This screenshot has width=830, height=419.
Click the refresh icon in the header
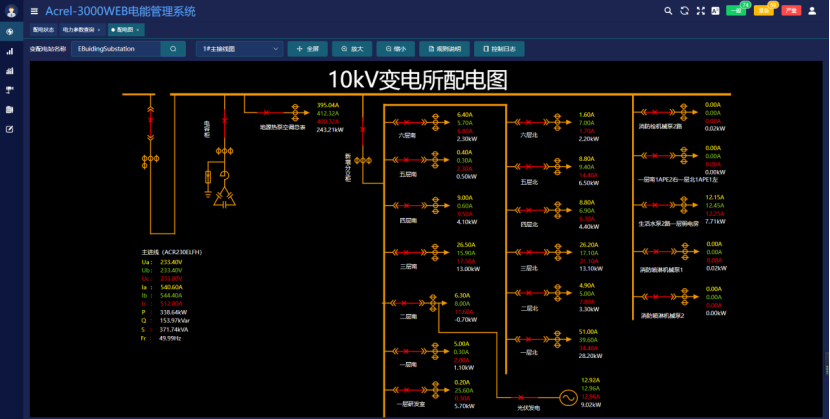684,11
